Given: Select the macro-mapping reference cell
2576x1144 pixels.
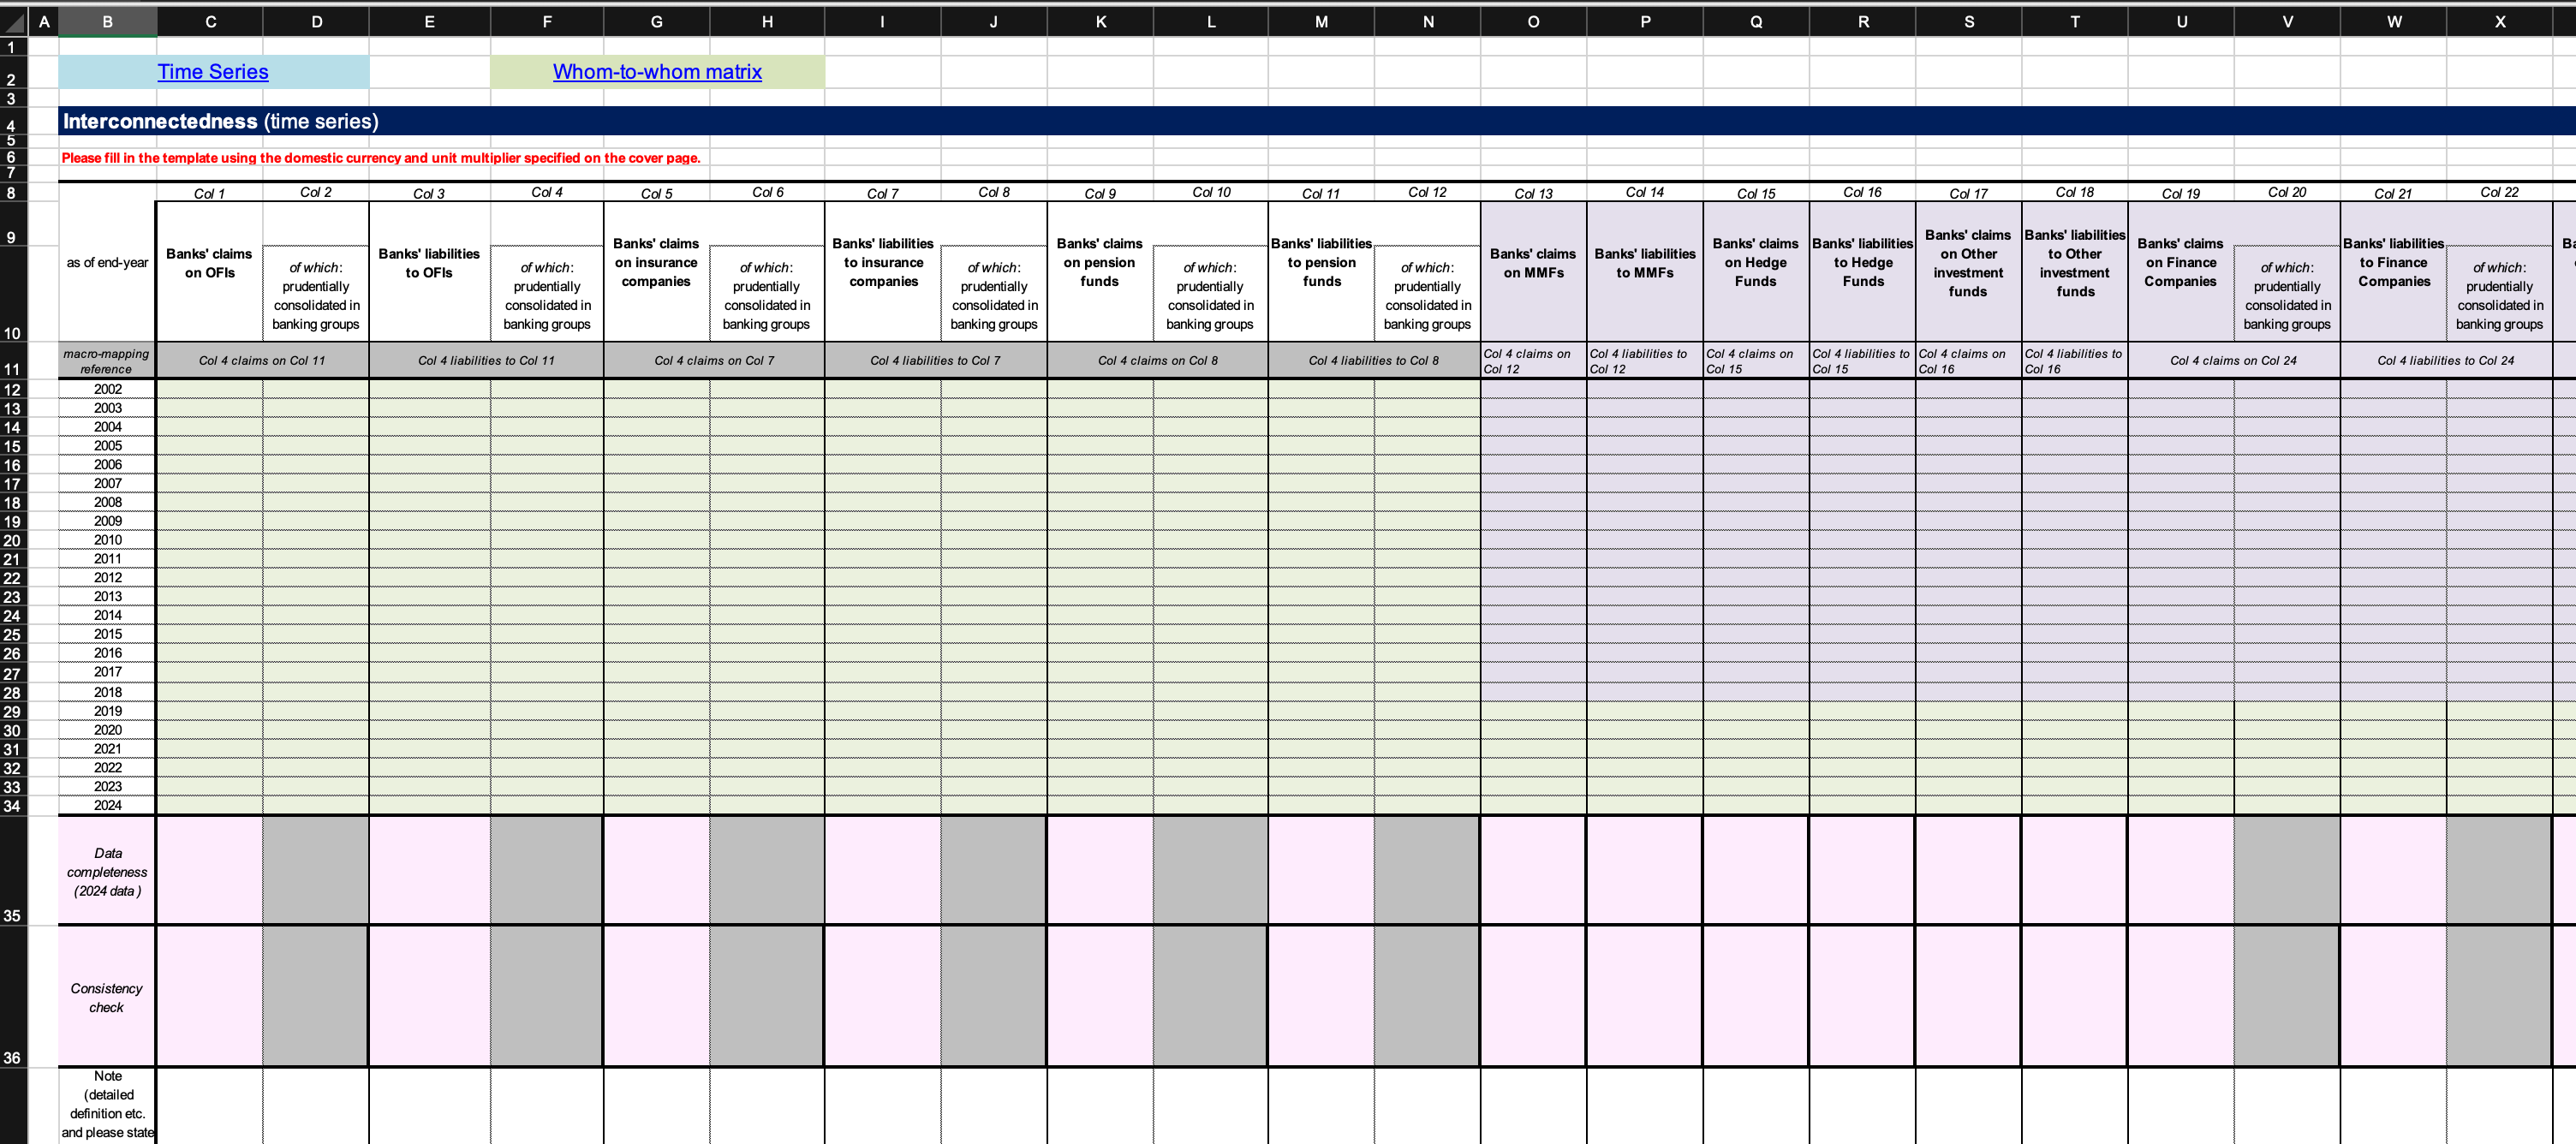Looking at the screenshot, I should (x=107, y=361).
